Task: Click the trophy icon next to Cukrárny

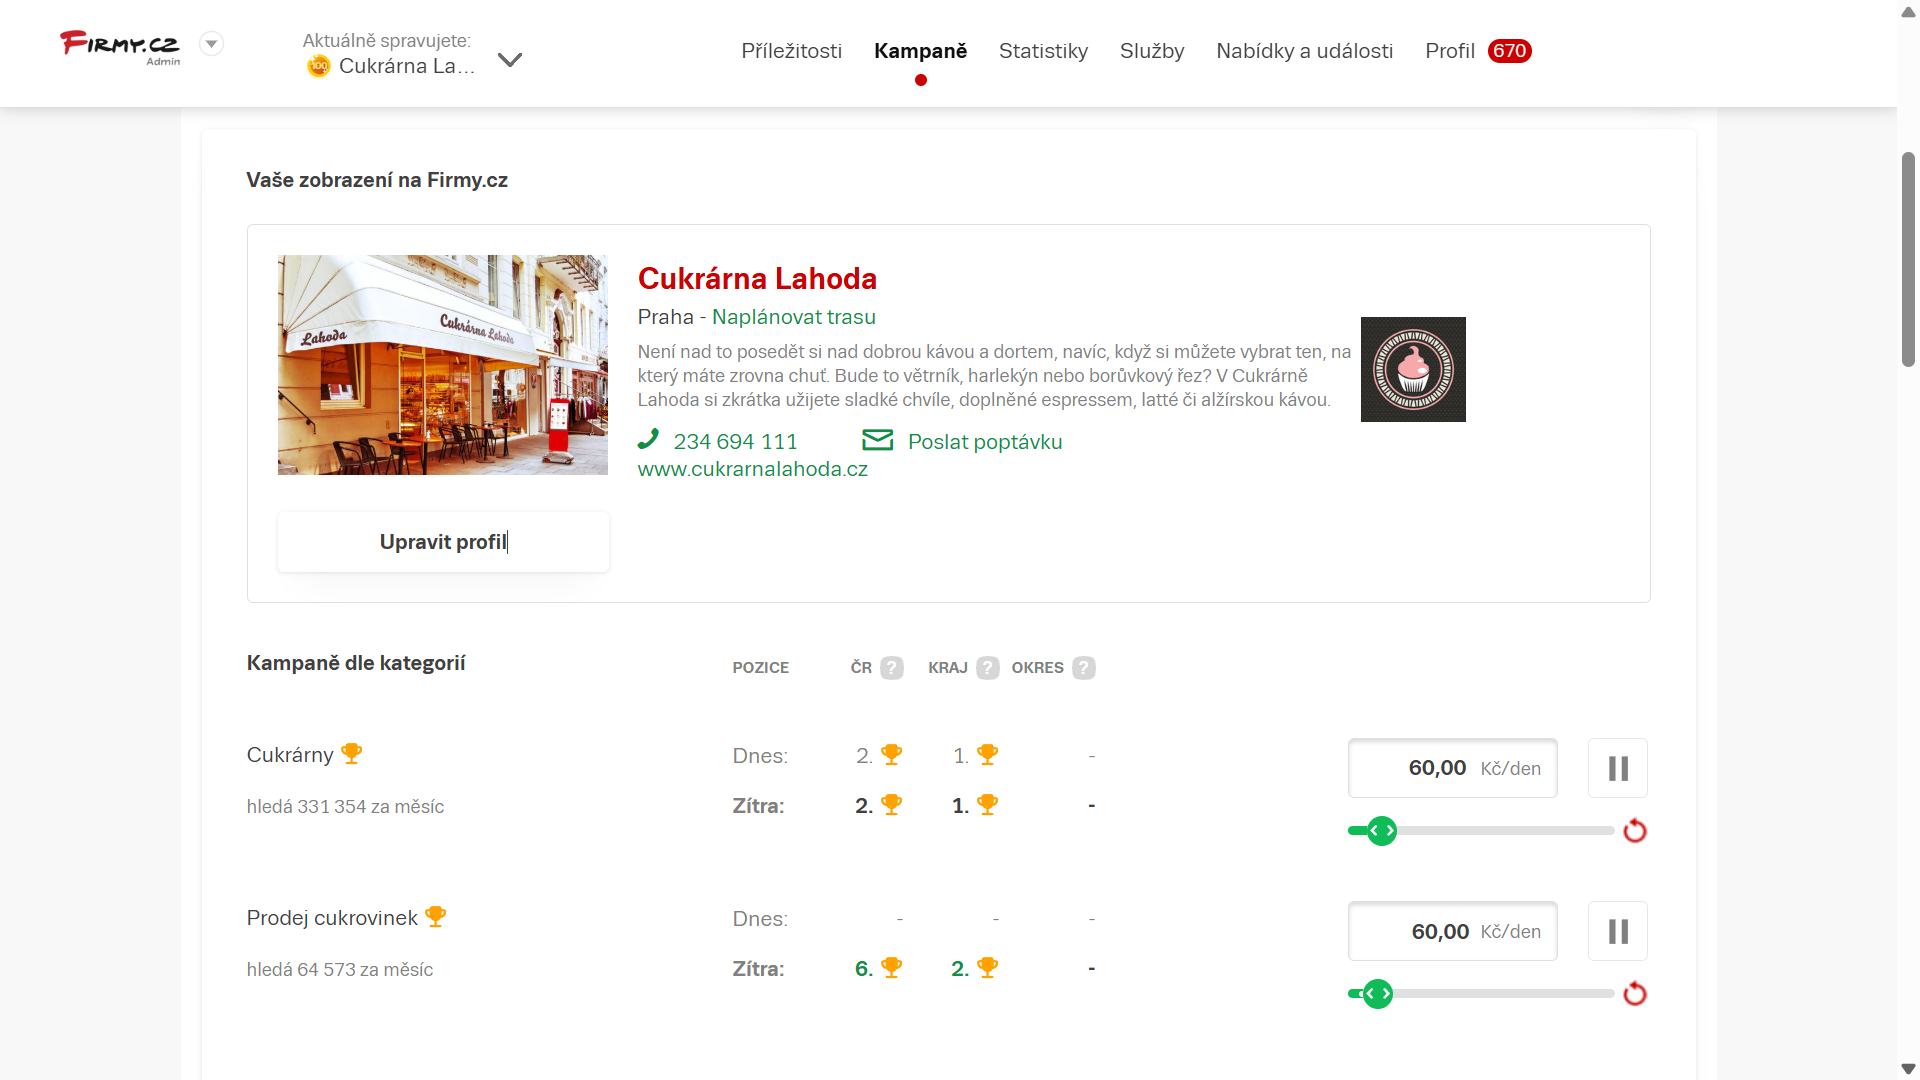Action: [x=351, y=754]
